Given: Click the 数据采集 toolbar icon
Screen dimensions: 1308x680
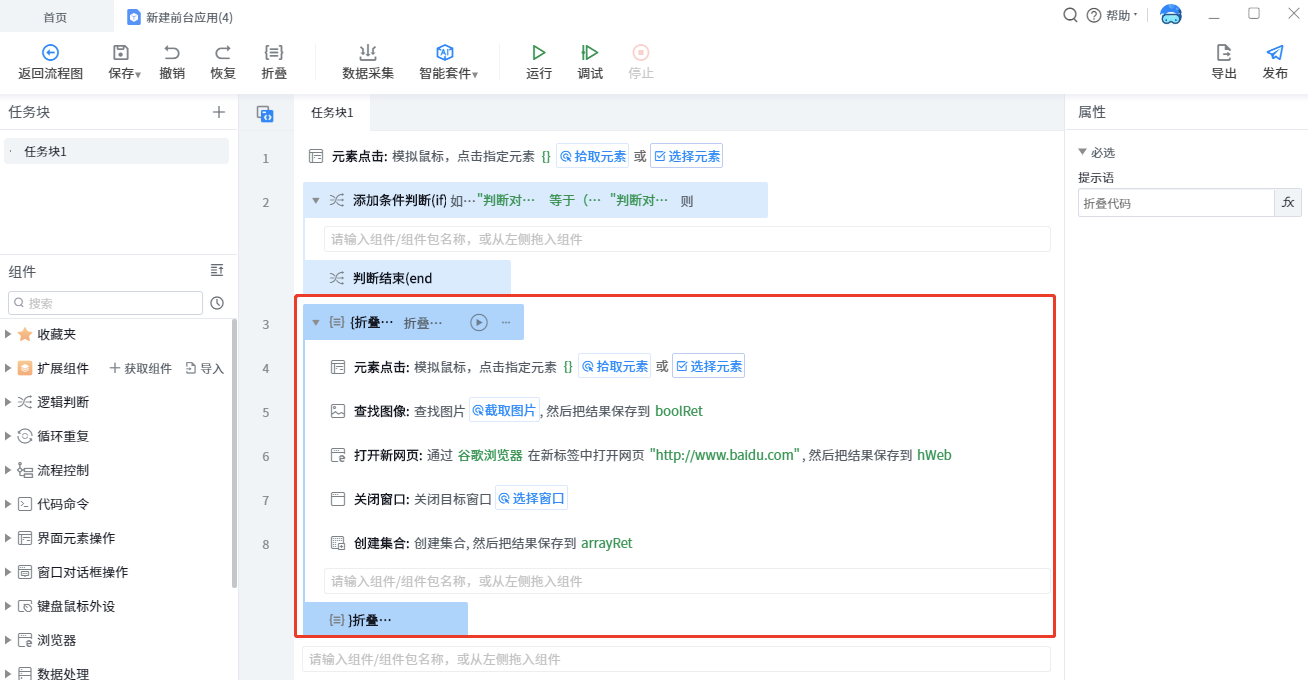Looking at the screenshot, I should coord(368,53).
